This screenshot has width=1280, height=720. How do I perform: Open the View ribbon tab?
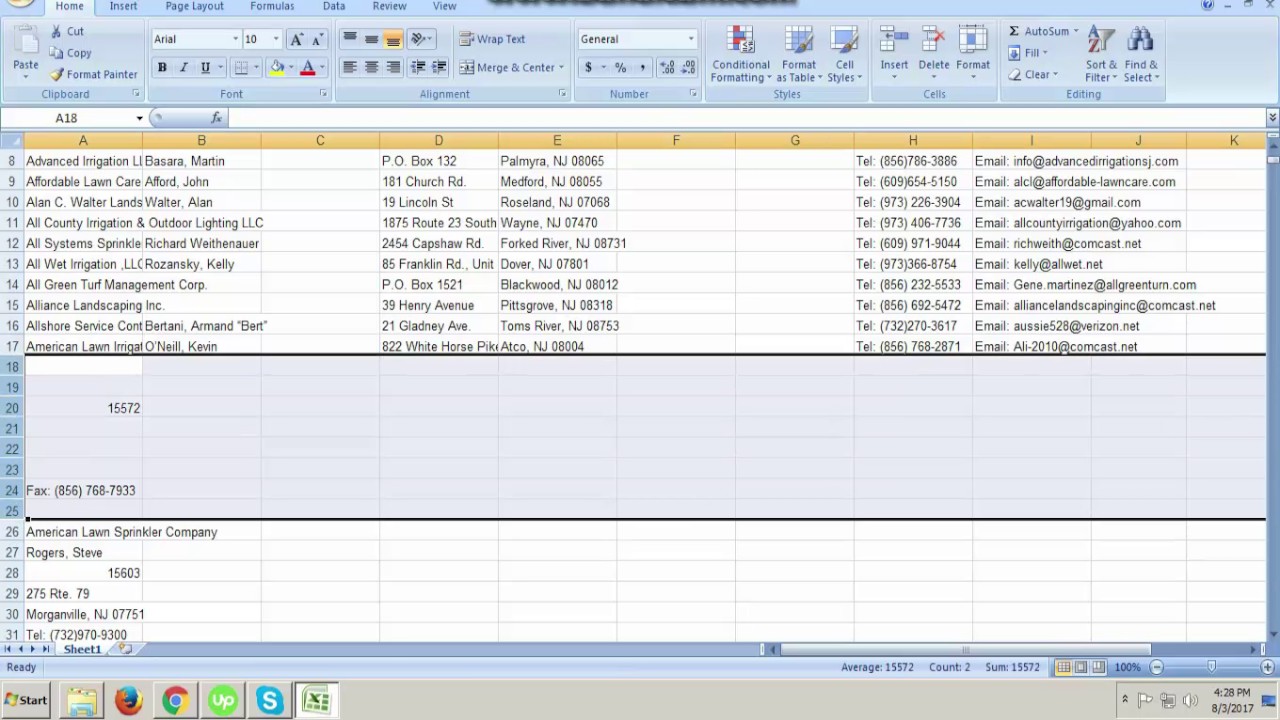444,6
